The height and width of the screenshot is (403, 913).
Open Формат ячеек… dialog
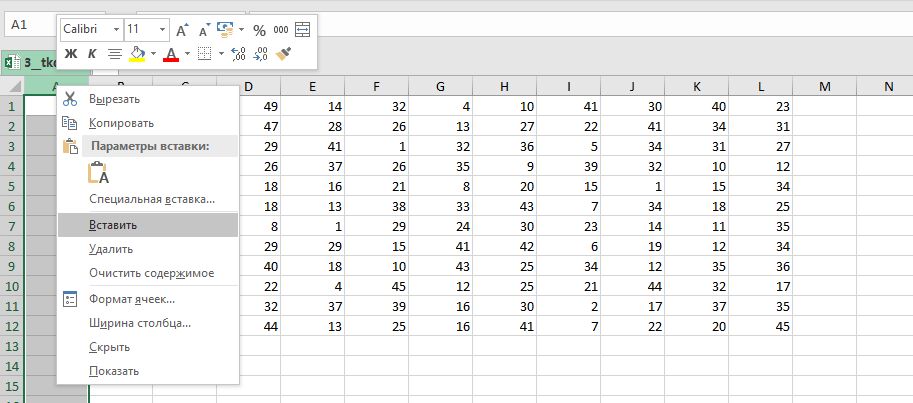click(131, 299)
